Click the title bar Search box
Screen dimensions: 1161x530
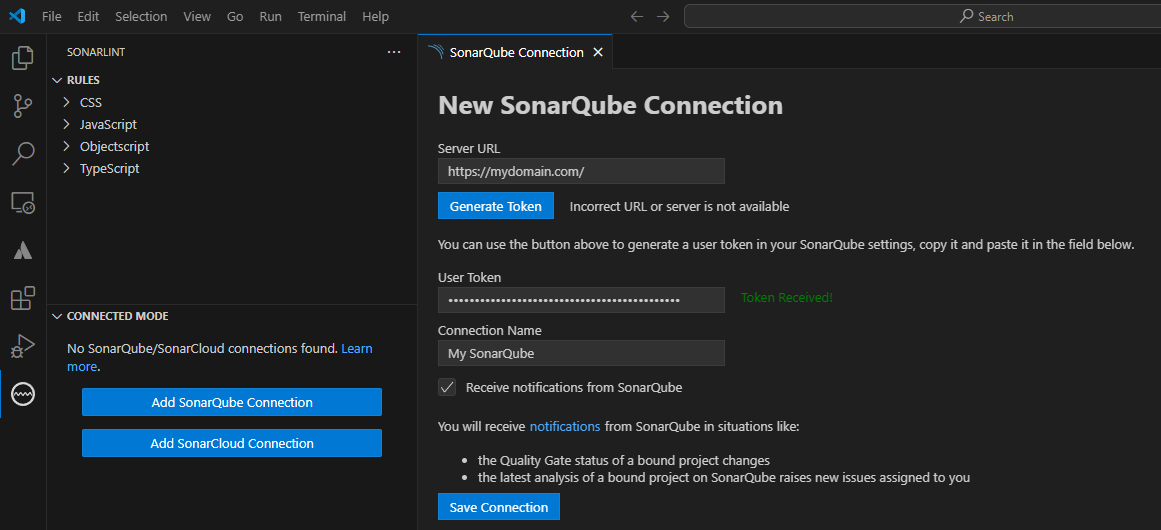(923, 16)
